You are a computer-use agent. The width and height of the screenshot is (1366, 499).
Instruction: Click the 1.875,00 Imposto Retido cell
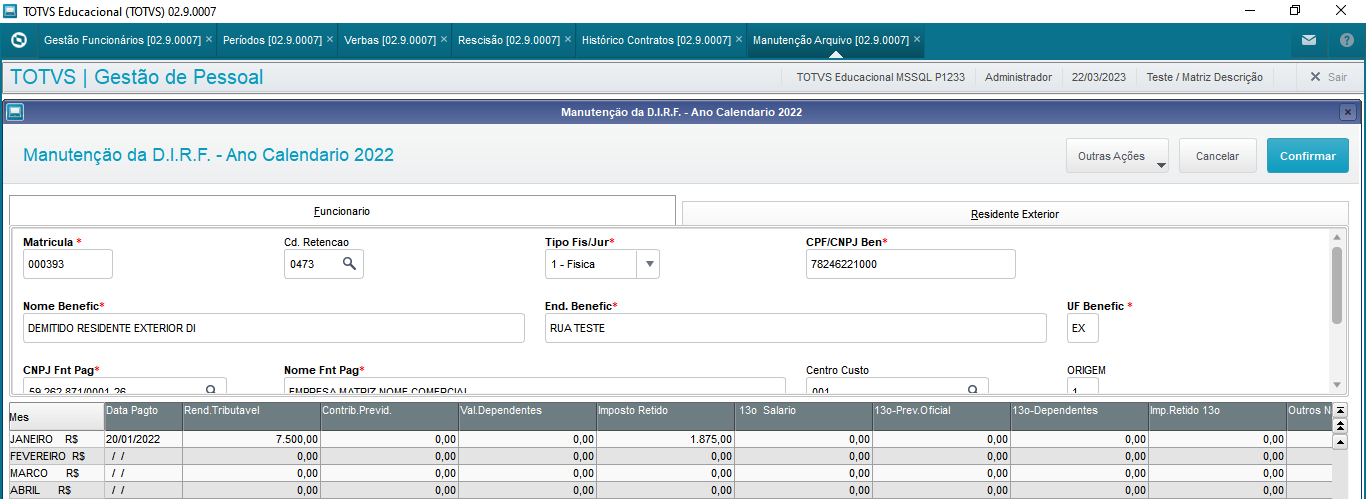(665, 439)
